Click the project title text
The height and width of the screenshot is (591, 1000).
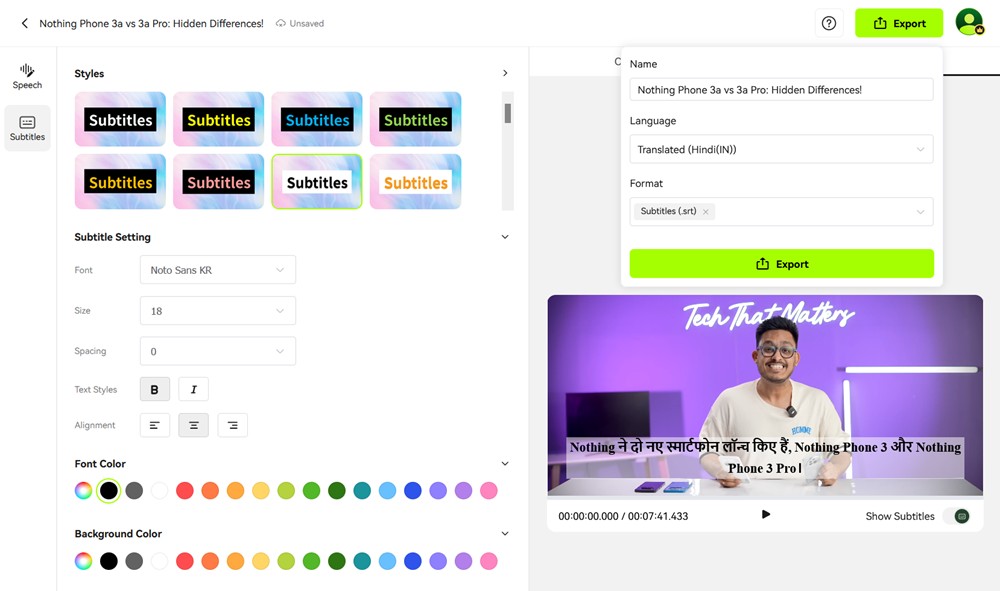point(151,24)
